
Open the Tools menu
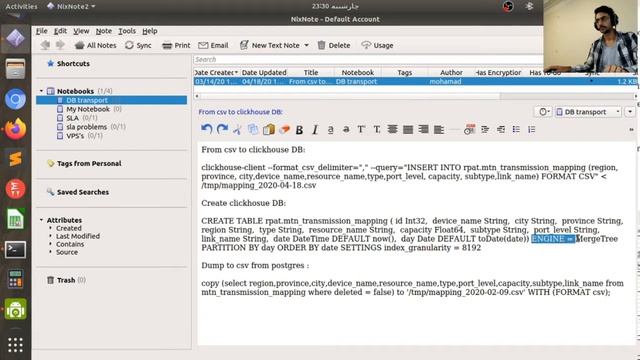[127, 31]
